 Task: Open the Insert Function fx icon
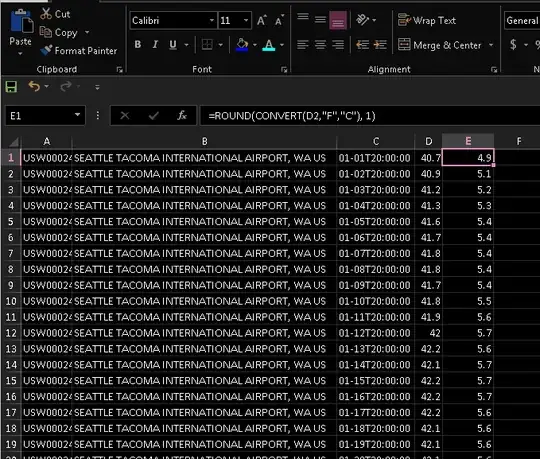(x=182, y=115)
